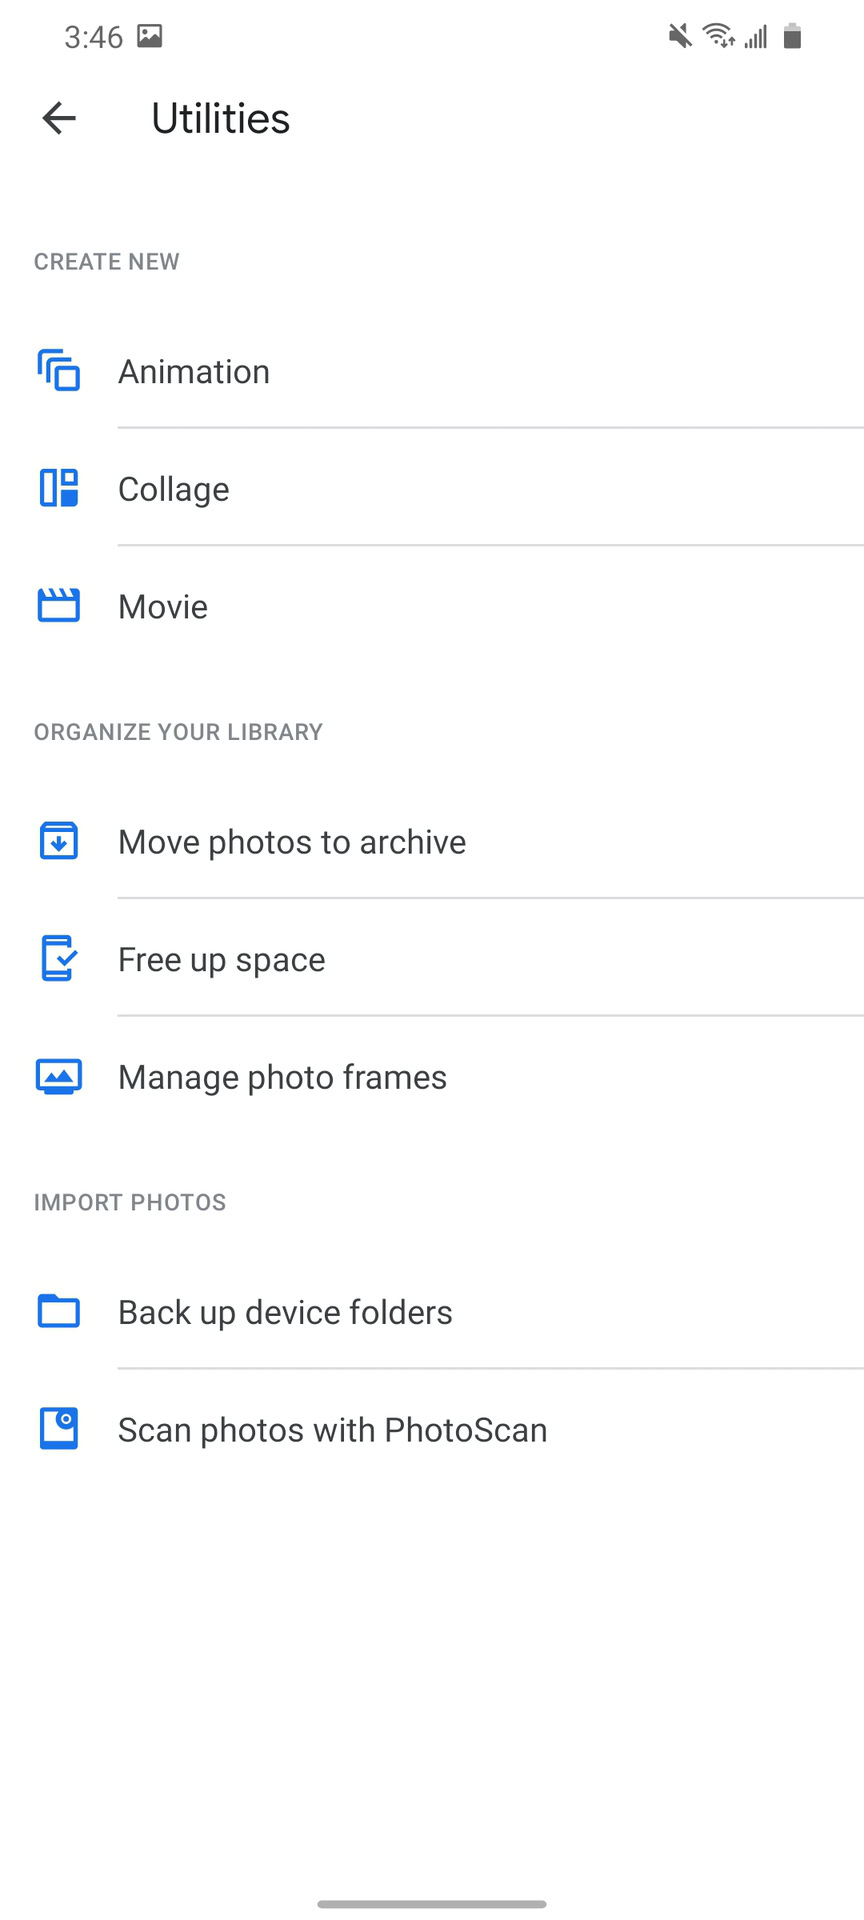Open Move photos to archive

(x=292, y=842)
